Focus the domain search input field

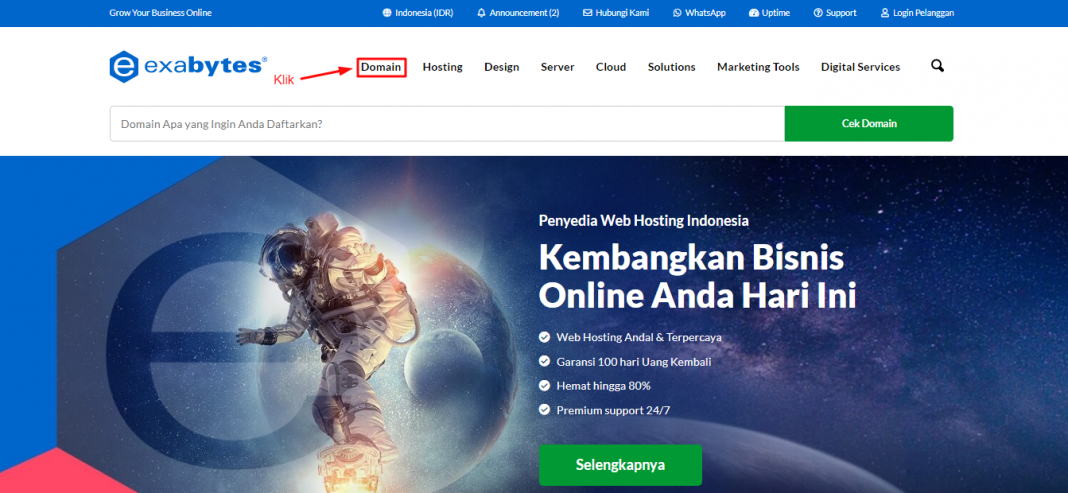pos(447,124)
